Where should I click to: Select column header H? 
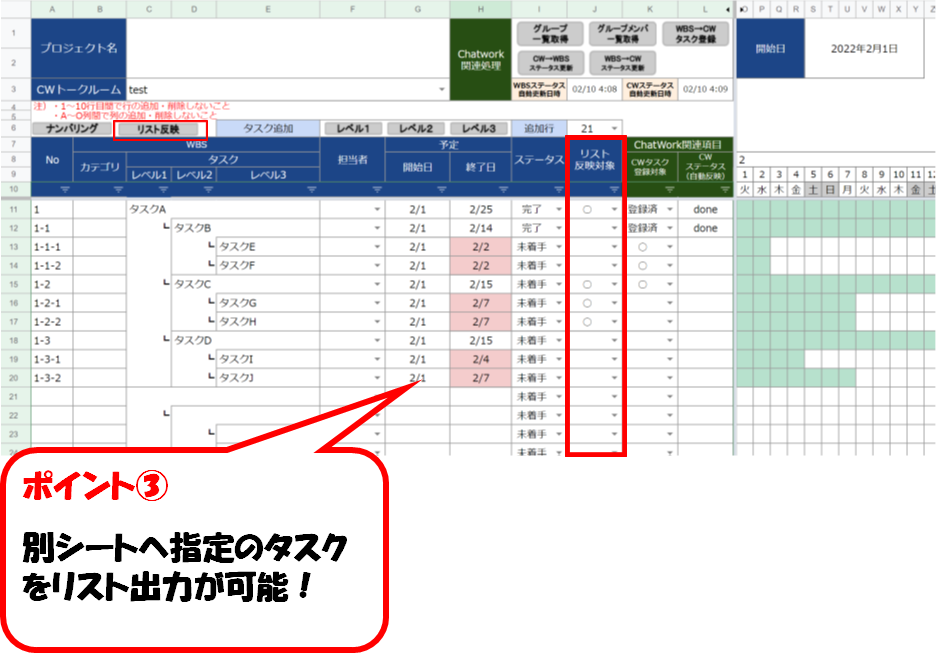[480, 10]
